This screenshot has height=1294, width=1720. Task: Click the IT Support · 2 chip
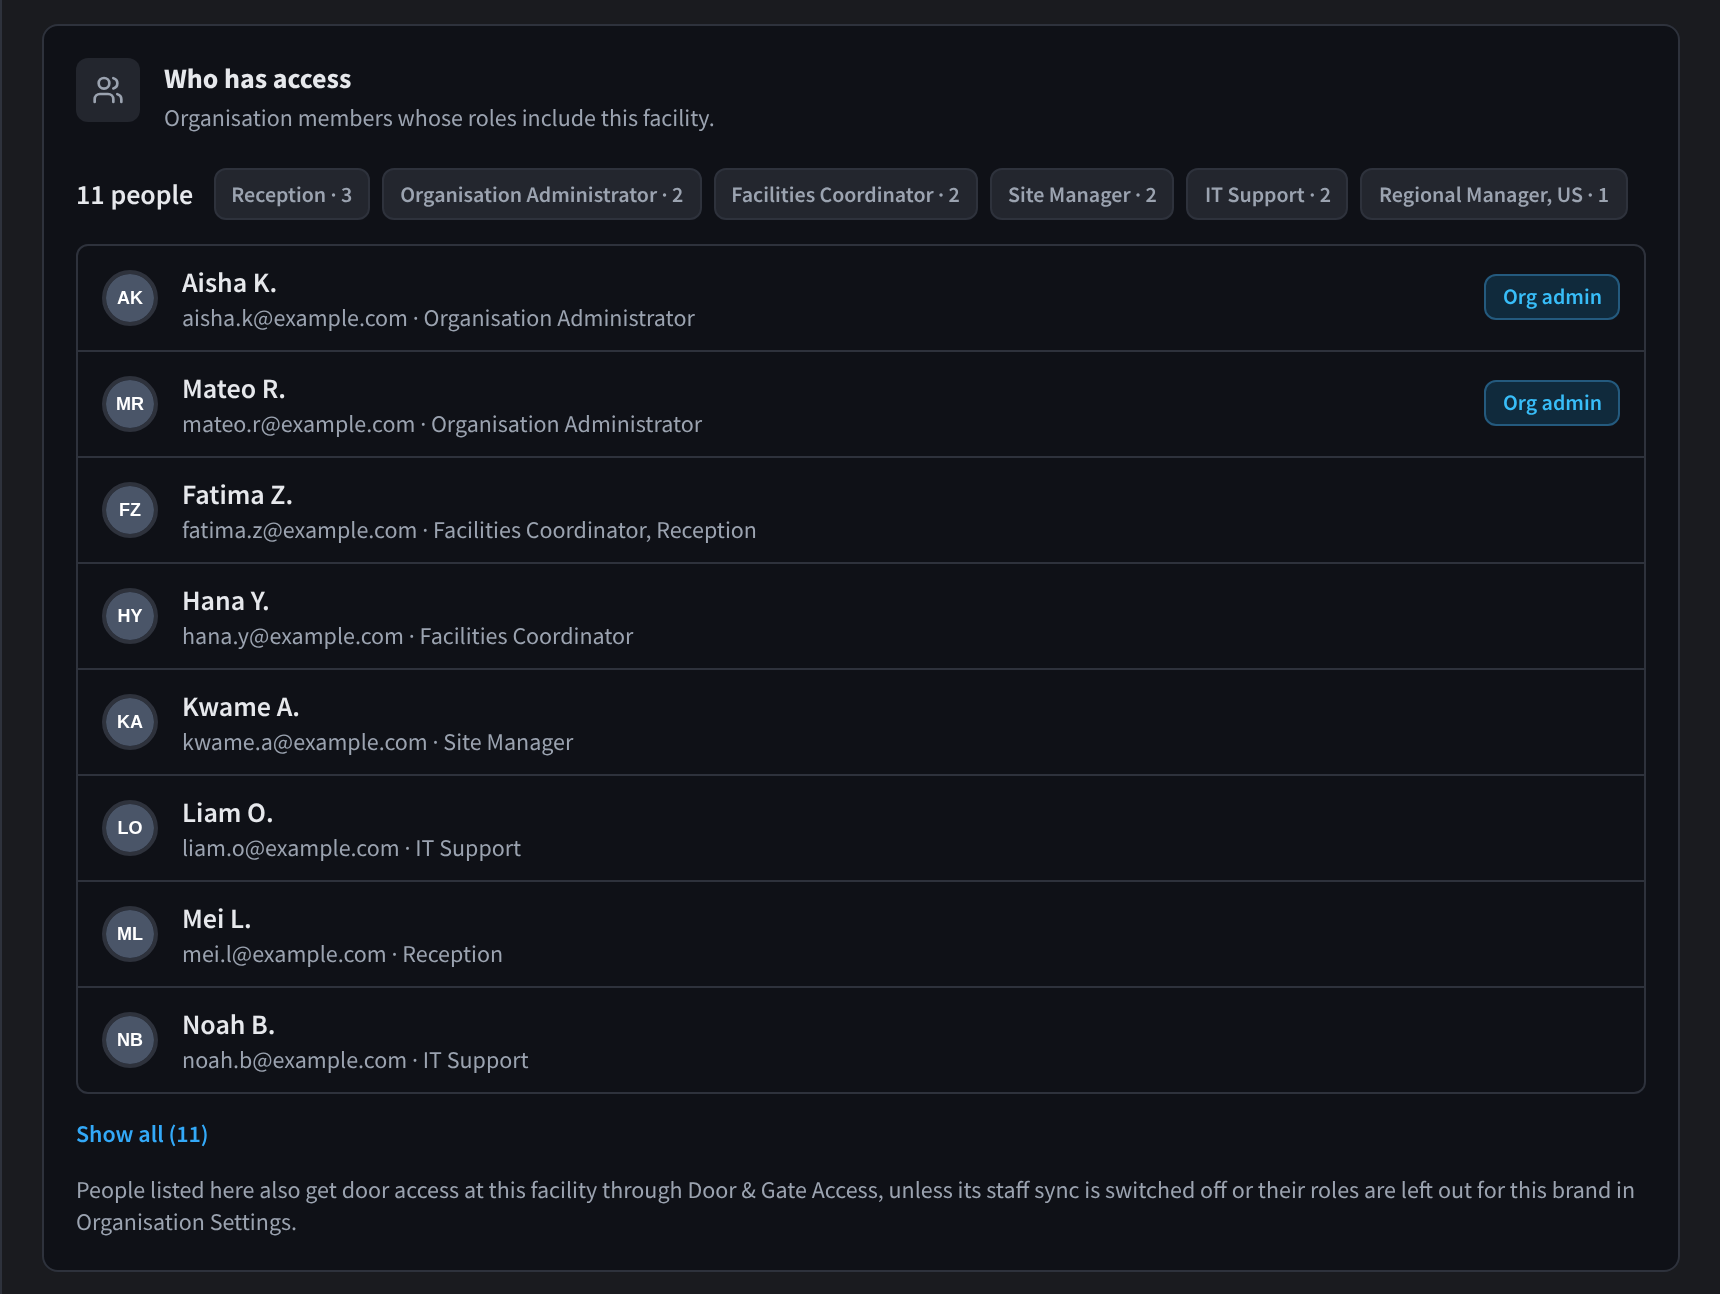[1267, 194]
